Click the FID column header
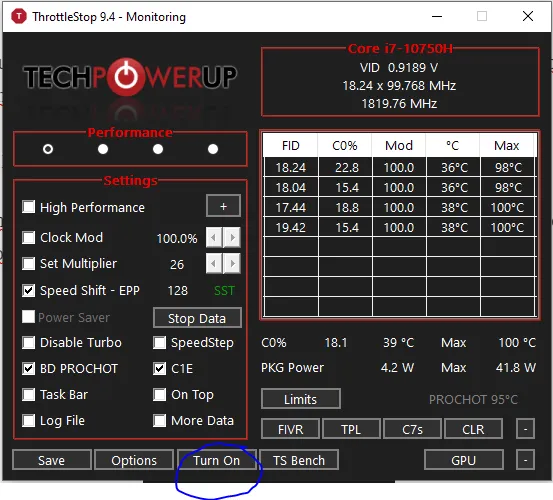Screen dimensions: 553x500 [x=291, y=145]
